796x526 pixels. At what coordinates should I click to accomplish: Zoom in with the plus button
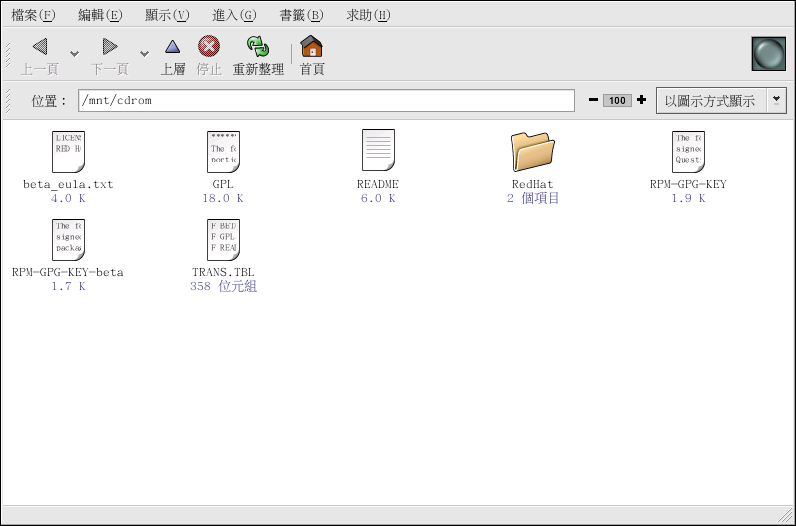pos(641,100)
